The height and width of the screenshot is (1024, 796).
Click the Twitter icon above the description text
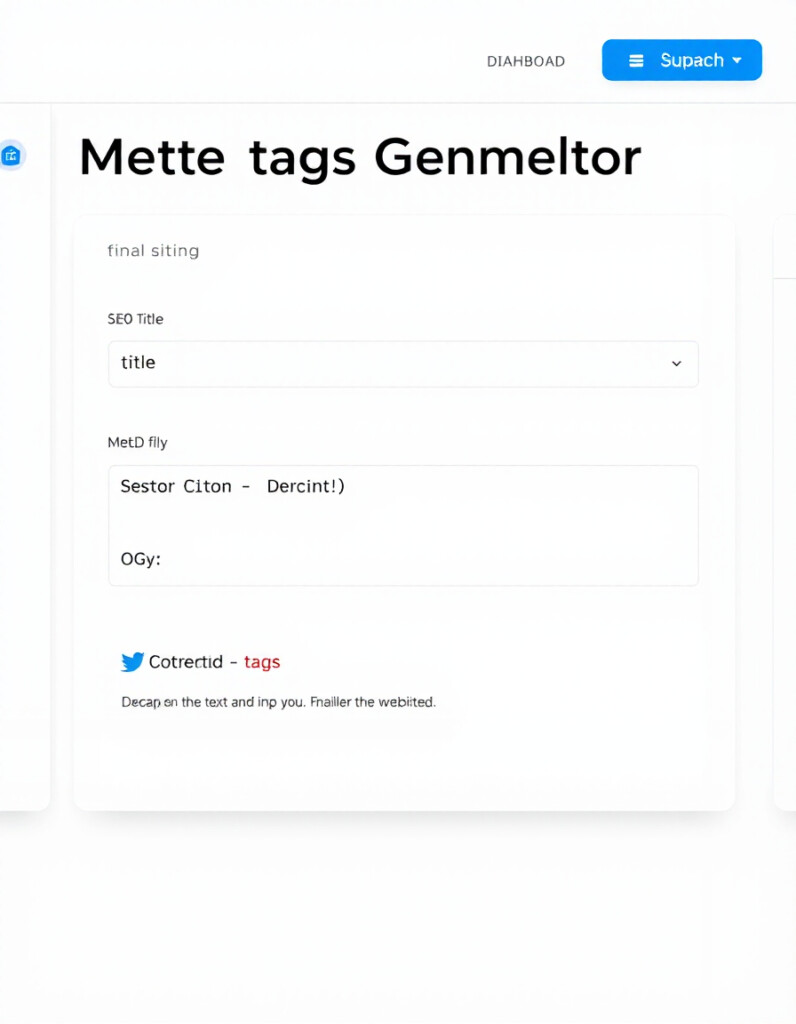click(x=131, y=661)
